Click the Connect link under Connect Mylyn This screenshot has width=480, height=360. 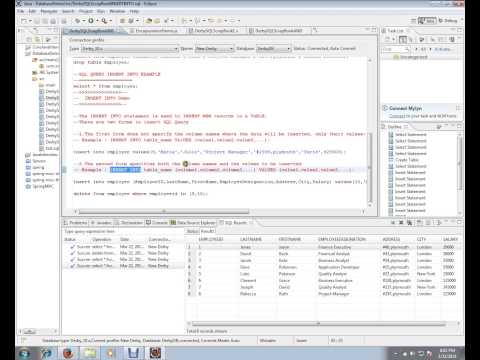(x=396, y=116)
